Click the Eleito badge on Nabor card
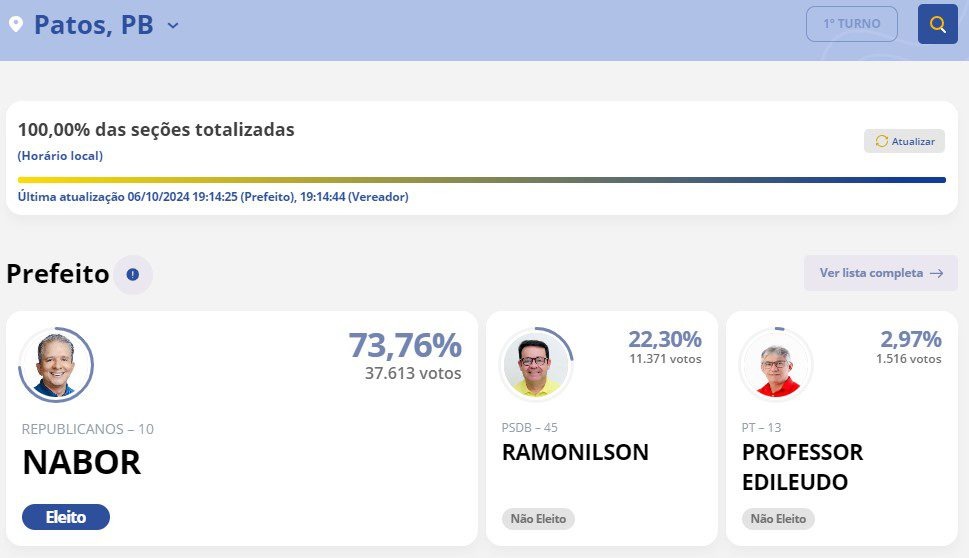969x558 pixels. 66,517
